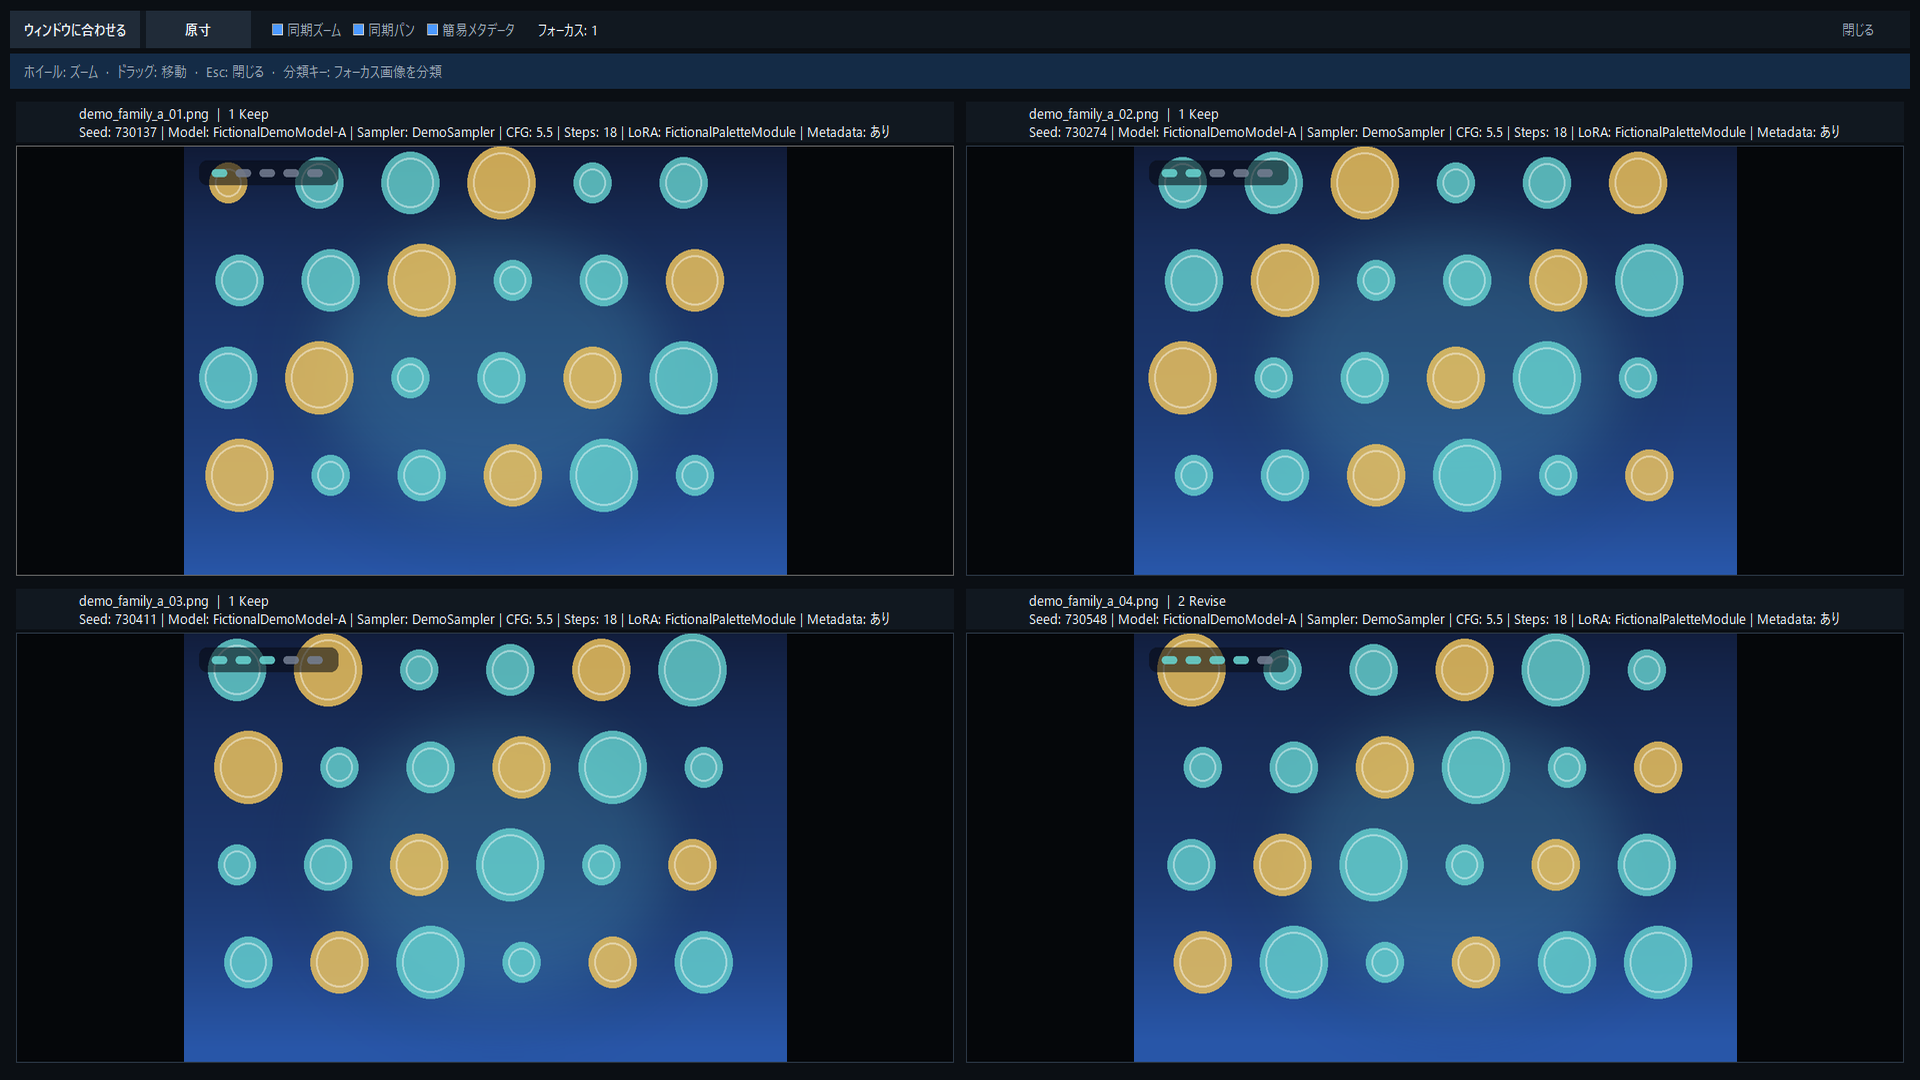Viewport: 1920px width, 1080px height.
Task: Click the rating dots overlay on demo_family_a_01
Action: (x=268, y=173)
